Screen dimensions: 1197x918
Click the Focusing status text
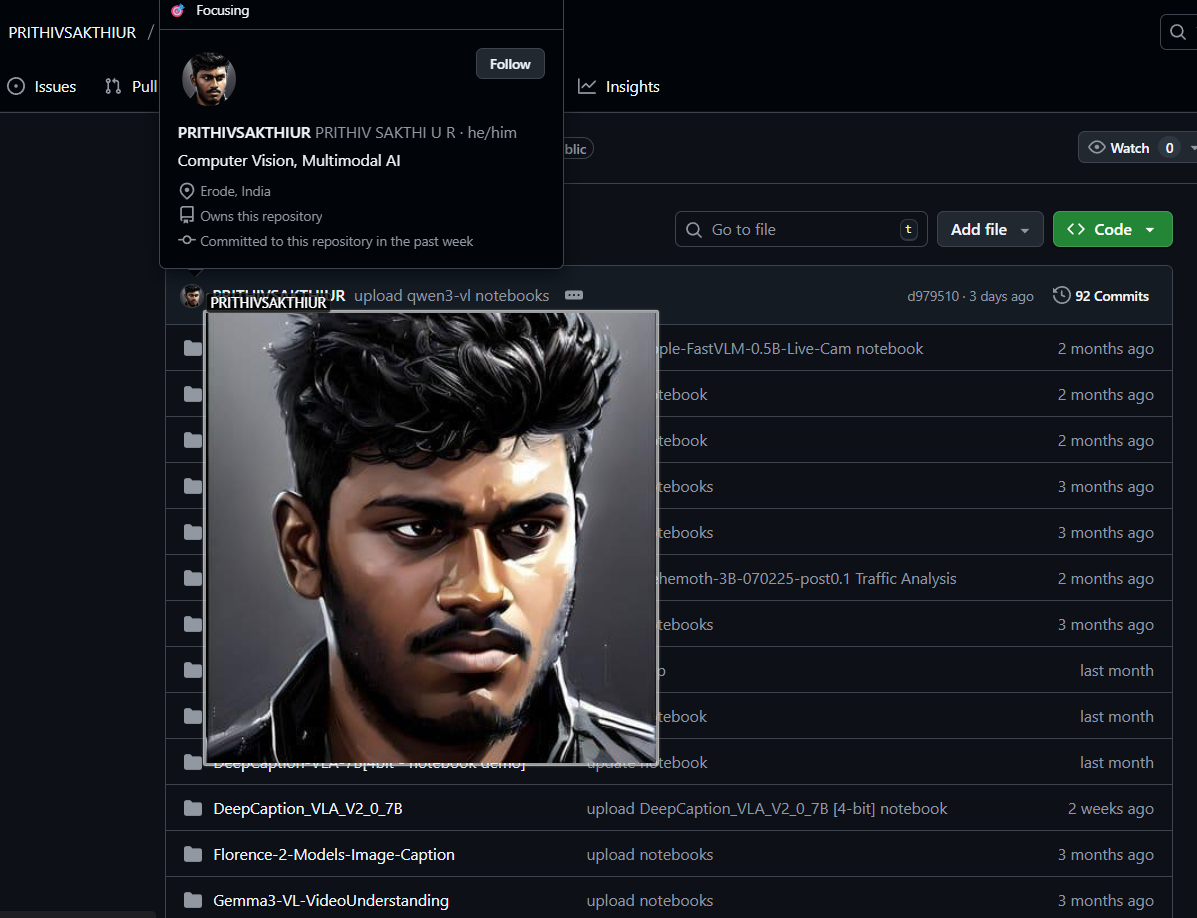tap(222, 11)
